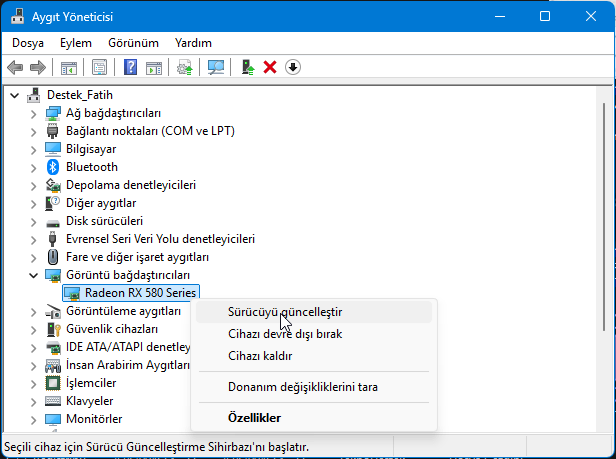Expand the Ağ bağdaştırıcıları node

[35, 113]
